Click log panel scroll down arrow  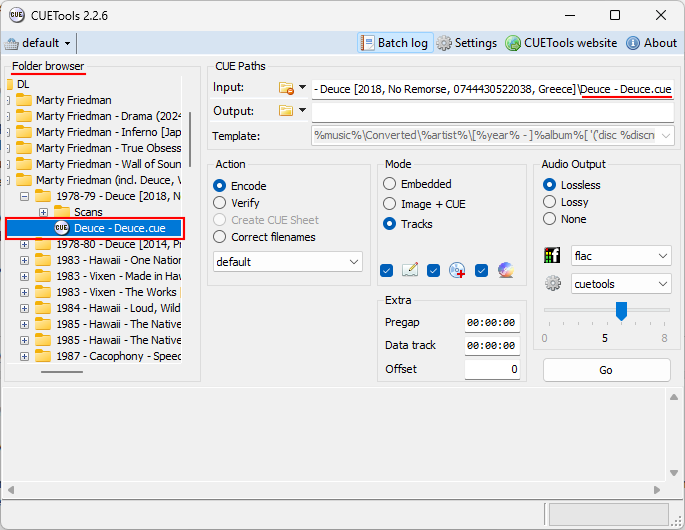click(674, 473)
